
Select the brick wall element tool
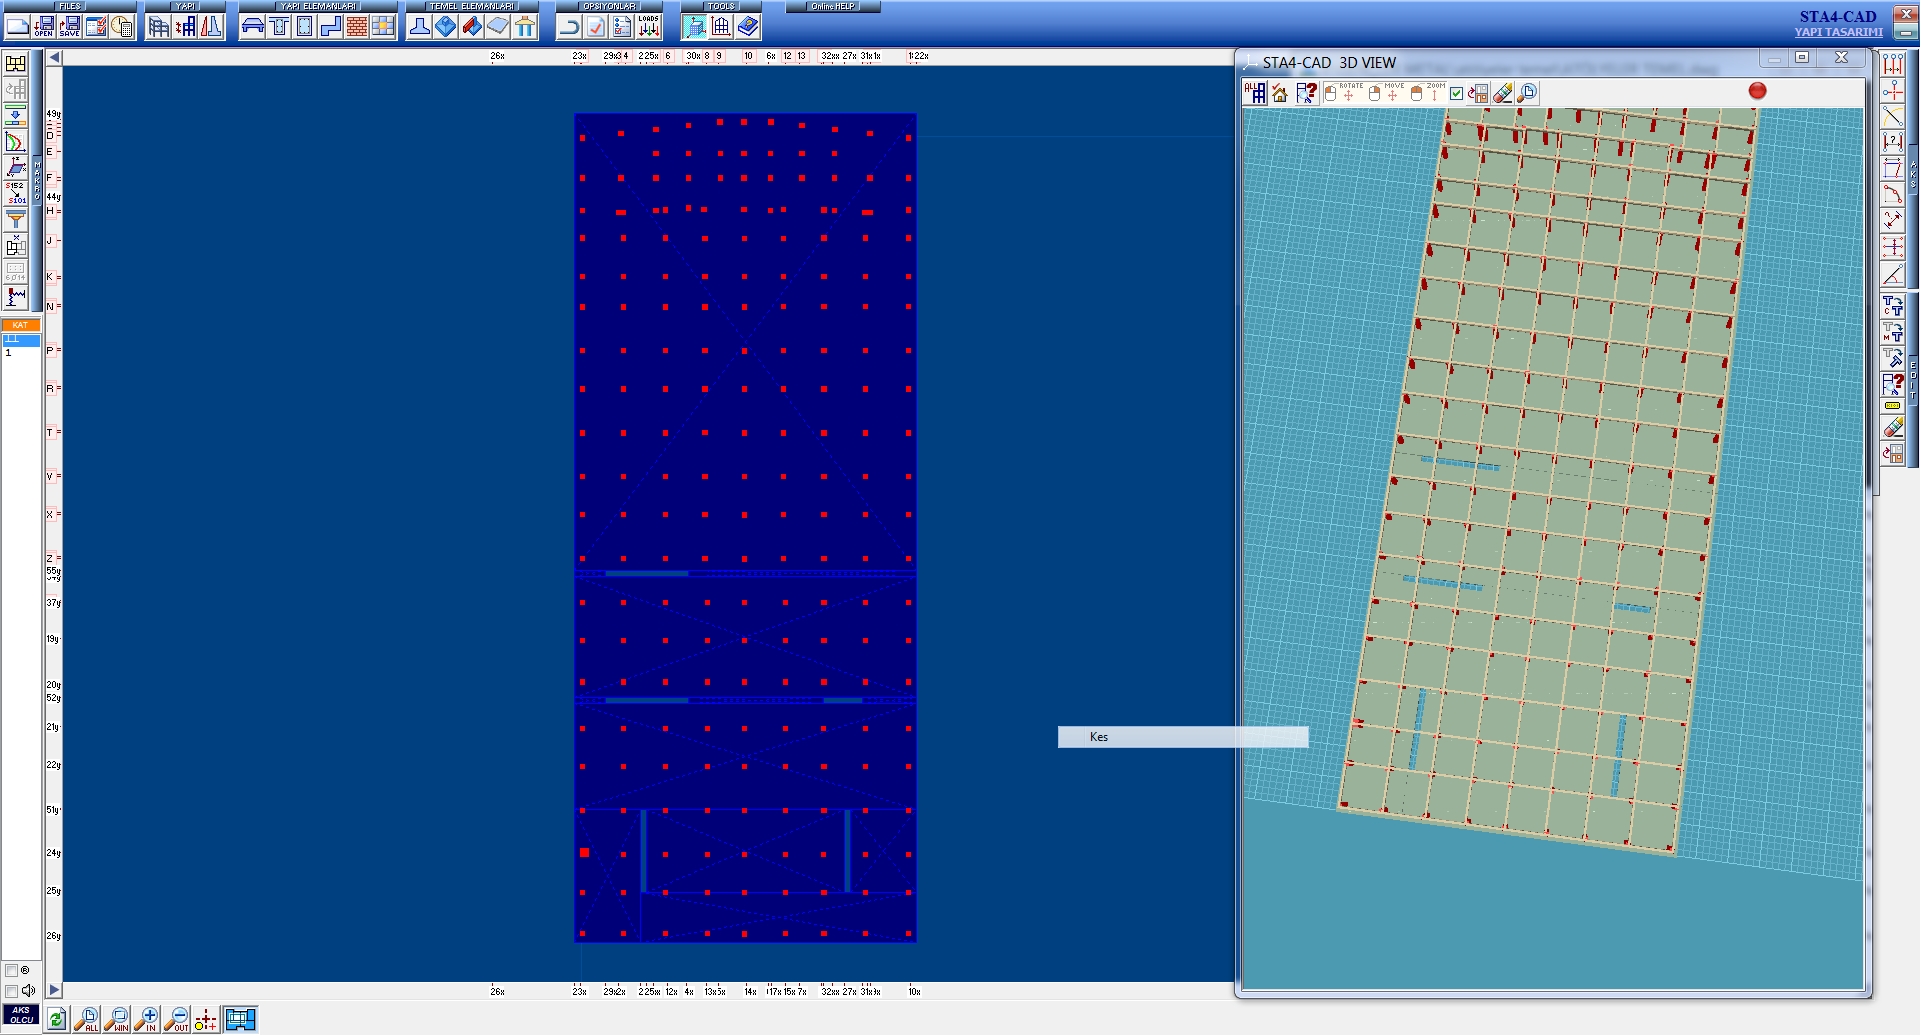tap(357, 26)
